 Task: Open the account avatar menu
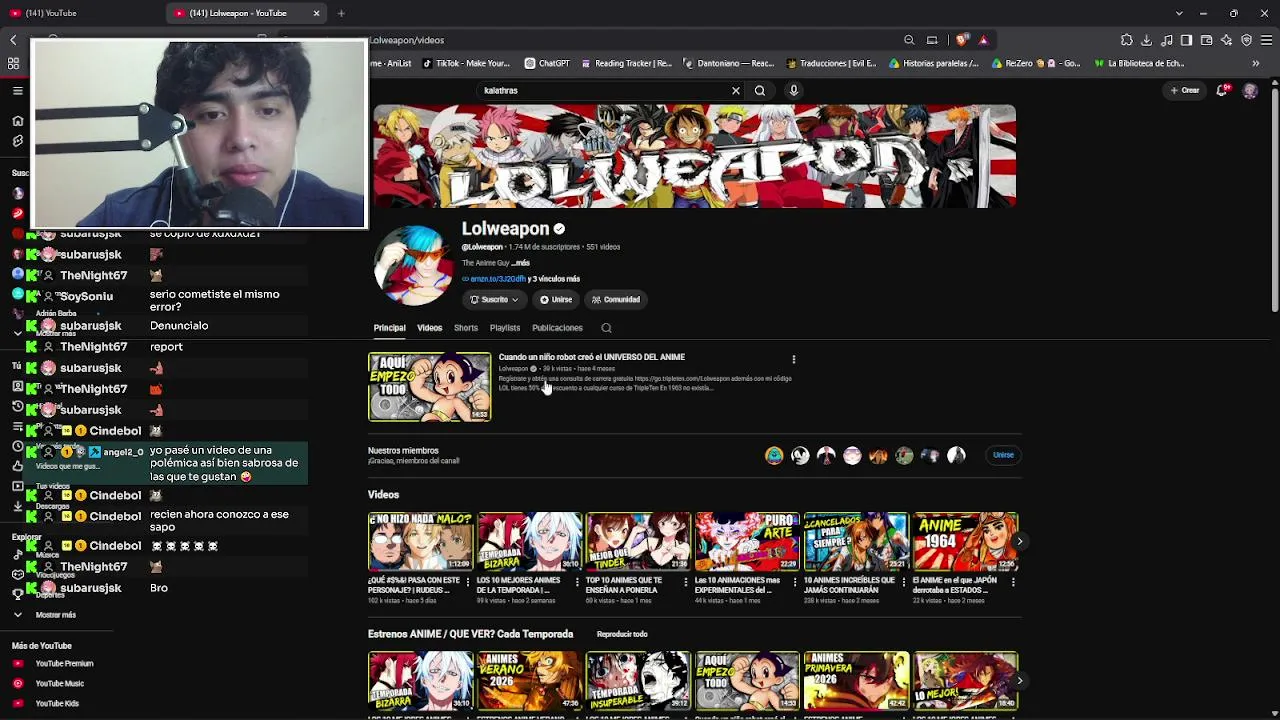click(1250, 91)
